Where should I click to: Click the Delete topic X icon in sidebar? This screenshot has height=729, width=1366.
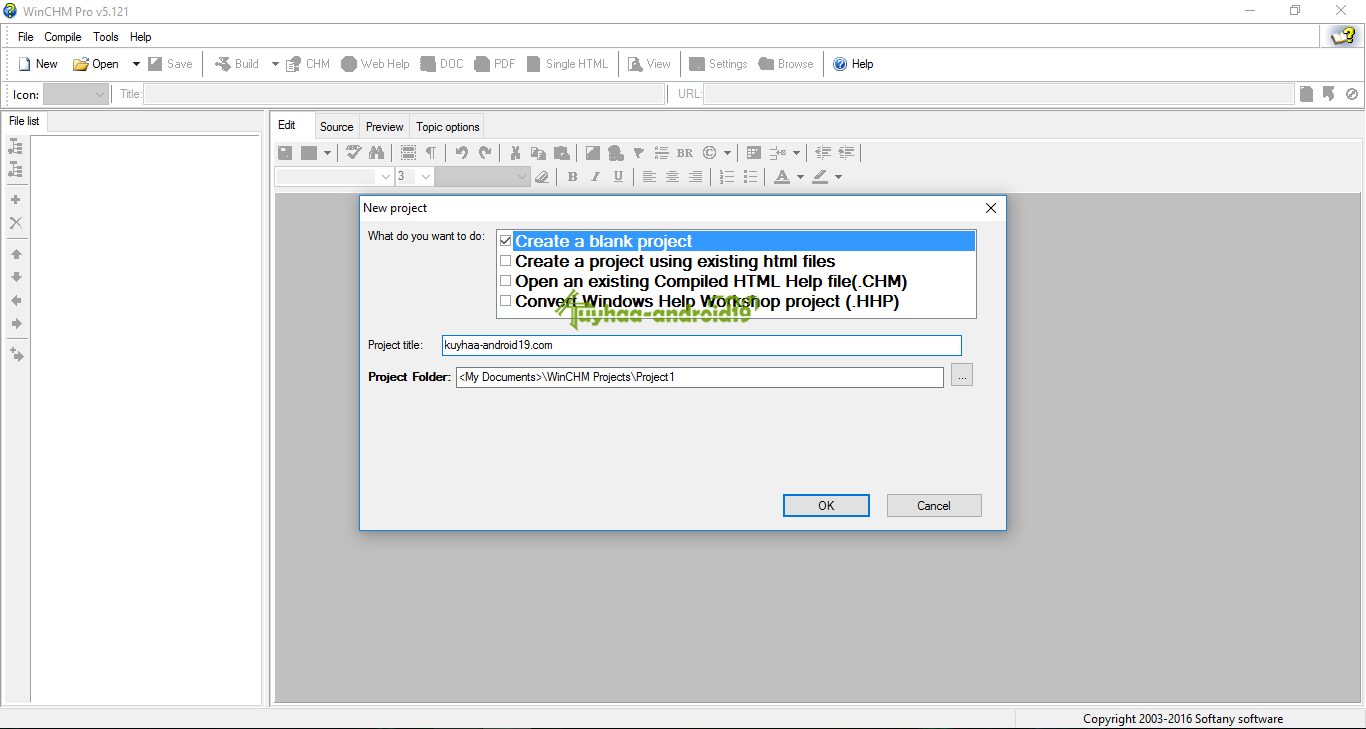(15, 223)
